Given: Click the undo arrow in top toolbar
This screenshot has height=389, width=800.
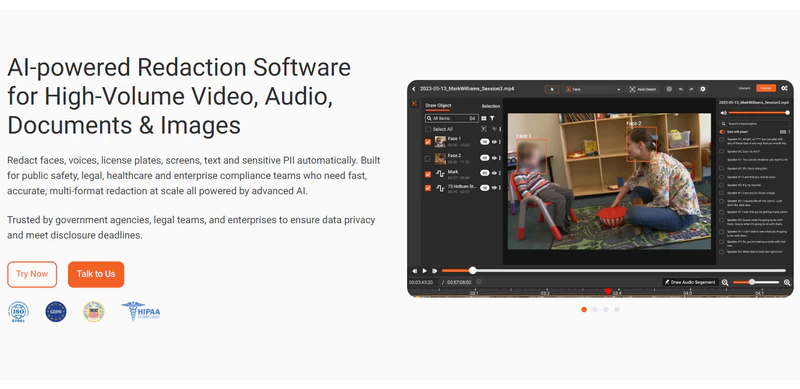Looking at the screenshot, I should click(x=681, y=89).
